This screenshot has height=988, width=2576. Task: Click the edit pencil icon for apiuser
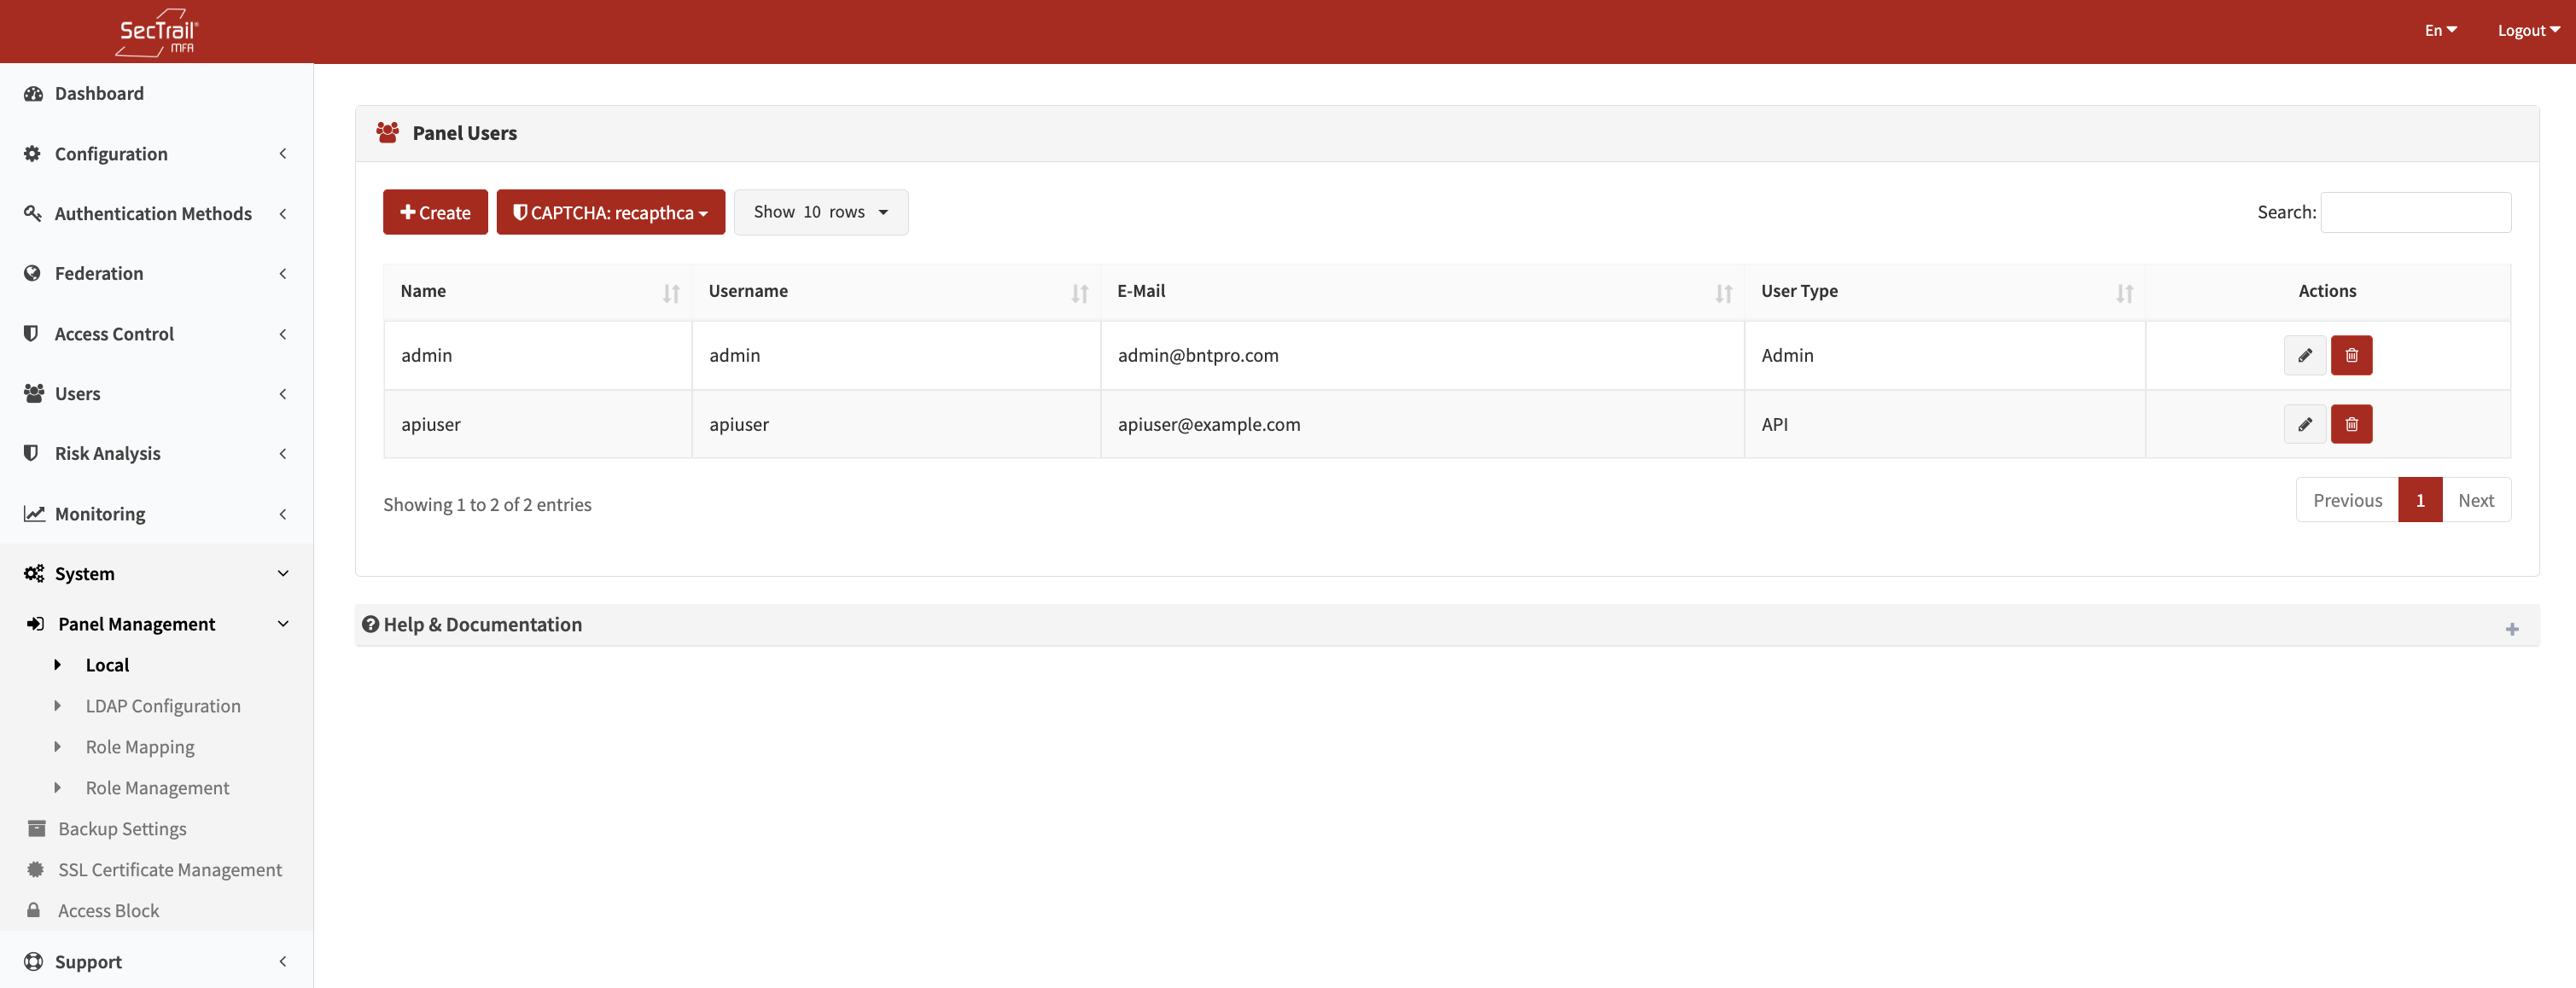2304,424
